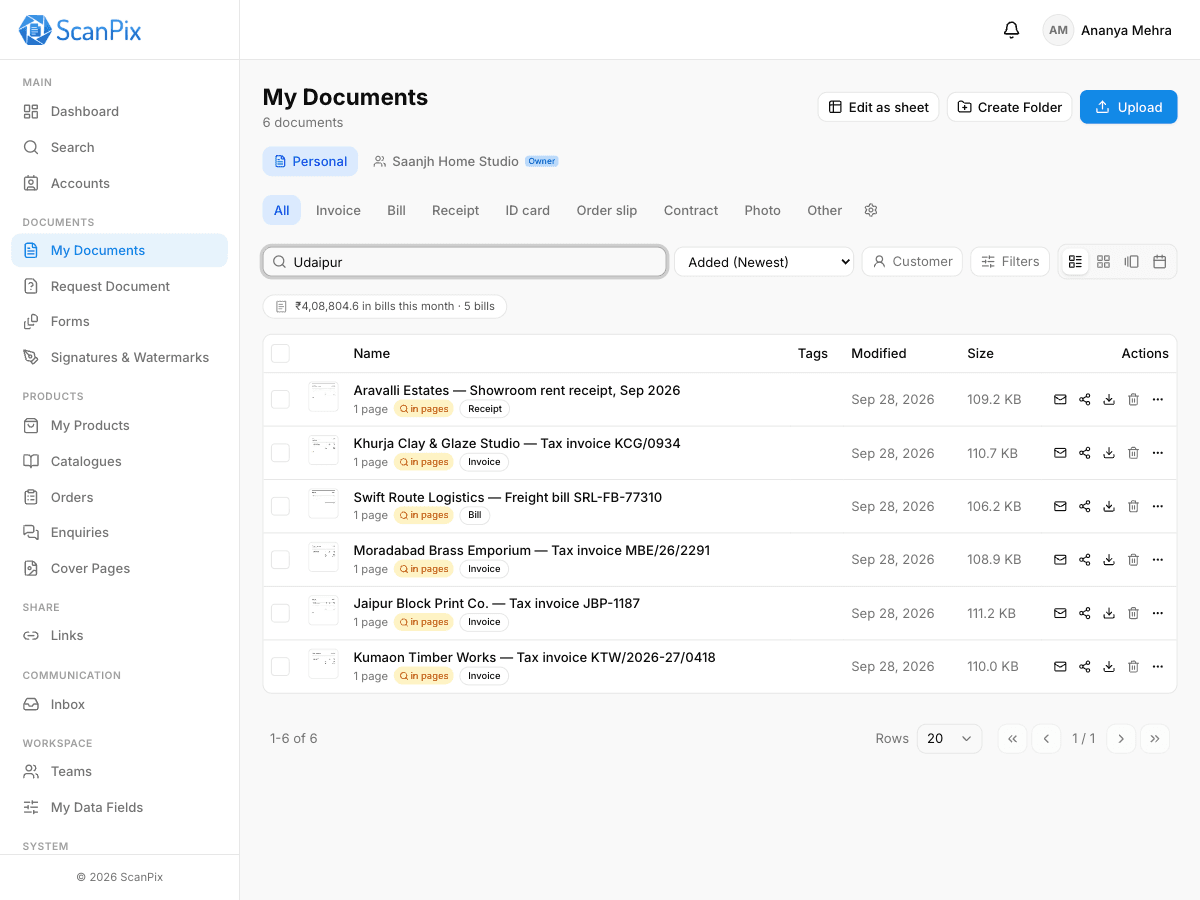The height and width of the screenshot is (900, 1200).
Task: Tick the Jaipur Block Print checkbox
Action: point(280,613)
